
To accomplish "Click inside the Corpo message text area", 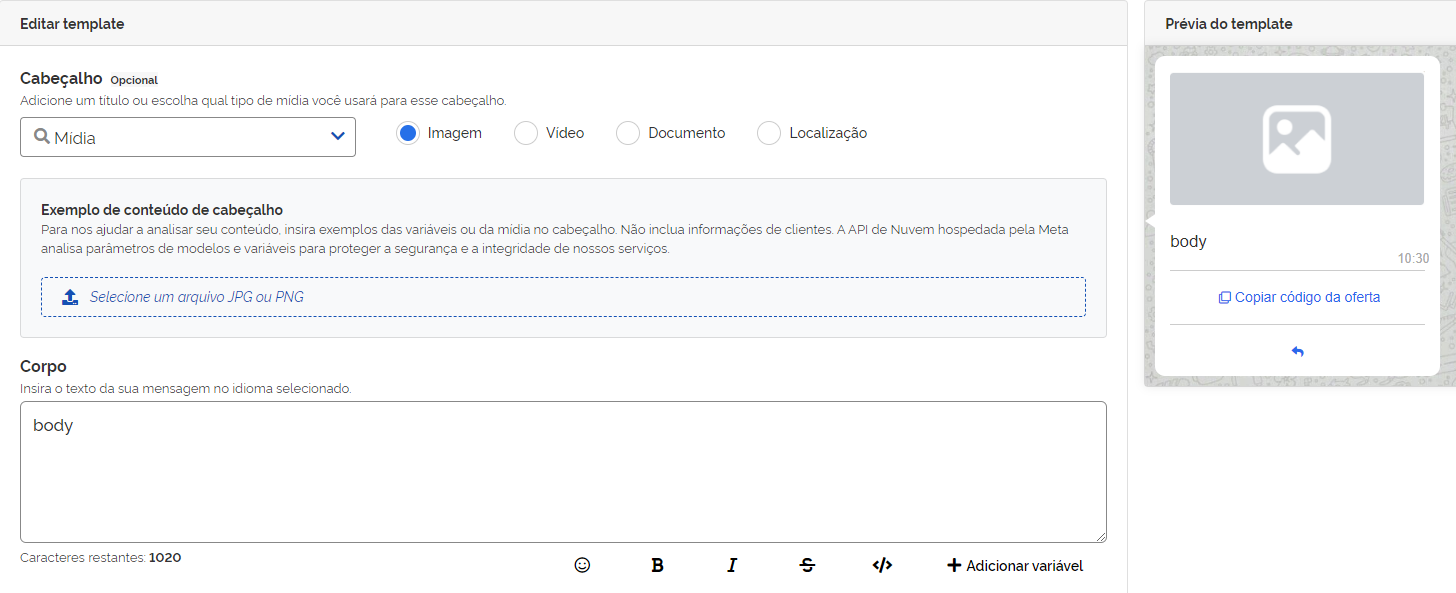I will tap(563, 472).
